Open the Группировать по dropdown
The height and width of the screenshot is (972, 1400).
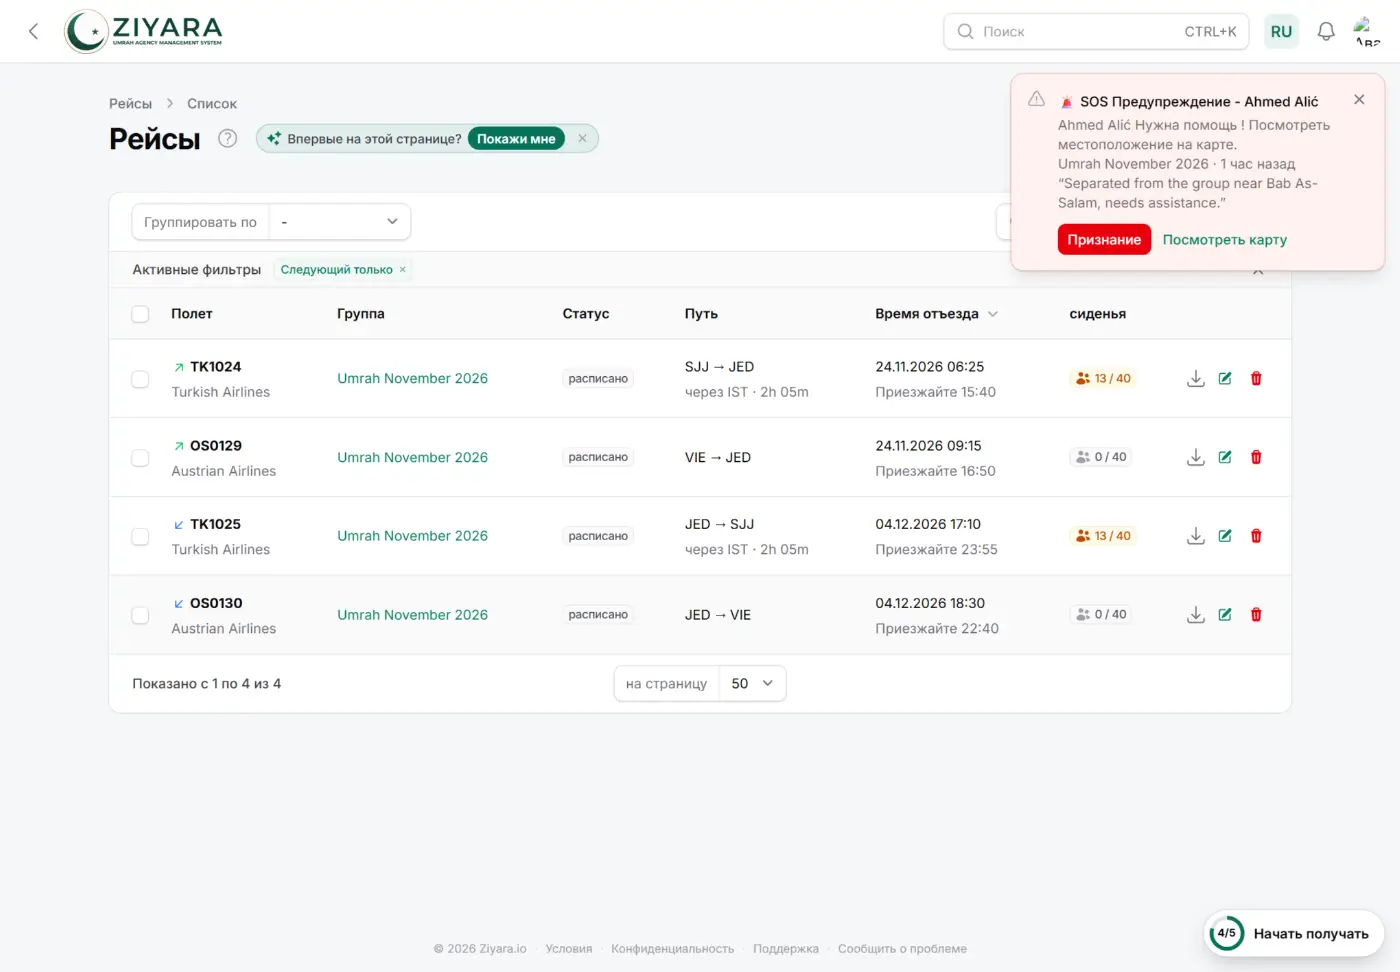340,222
